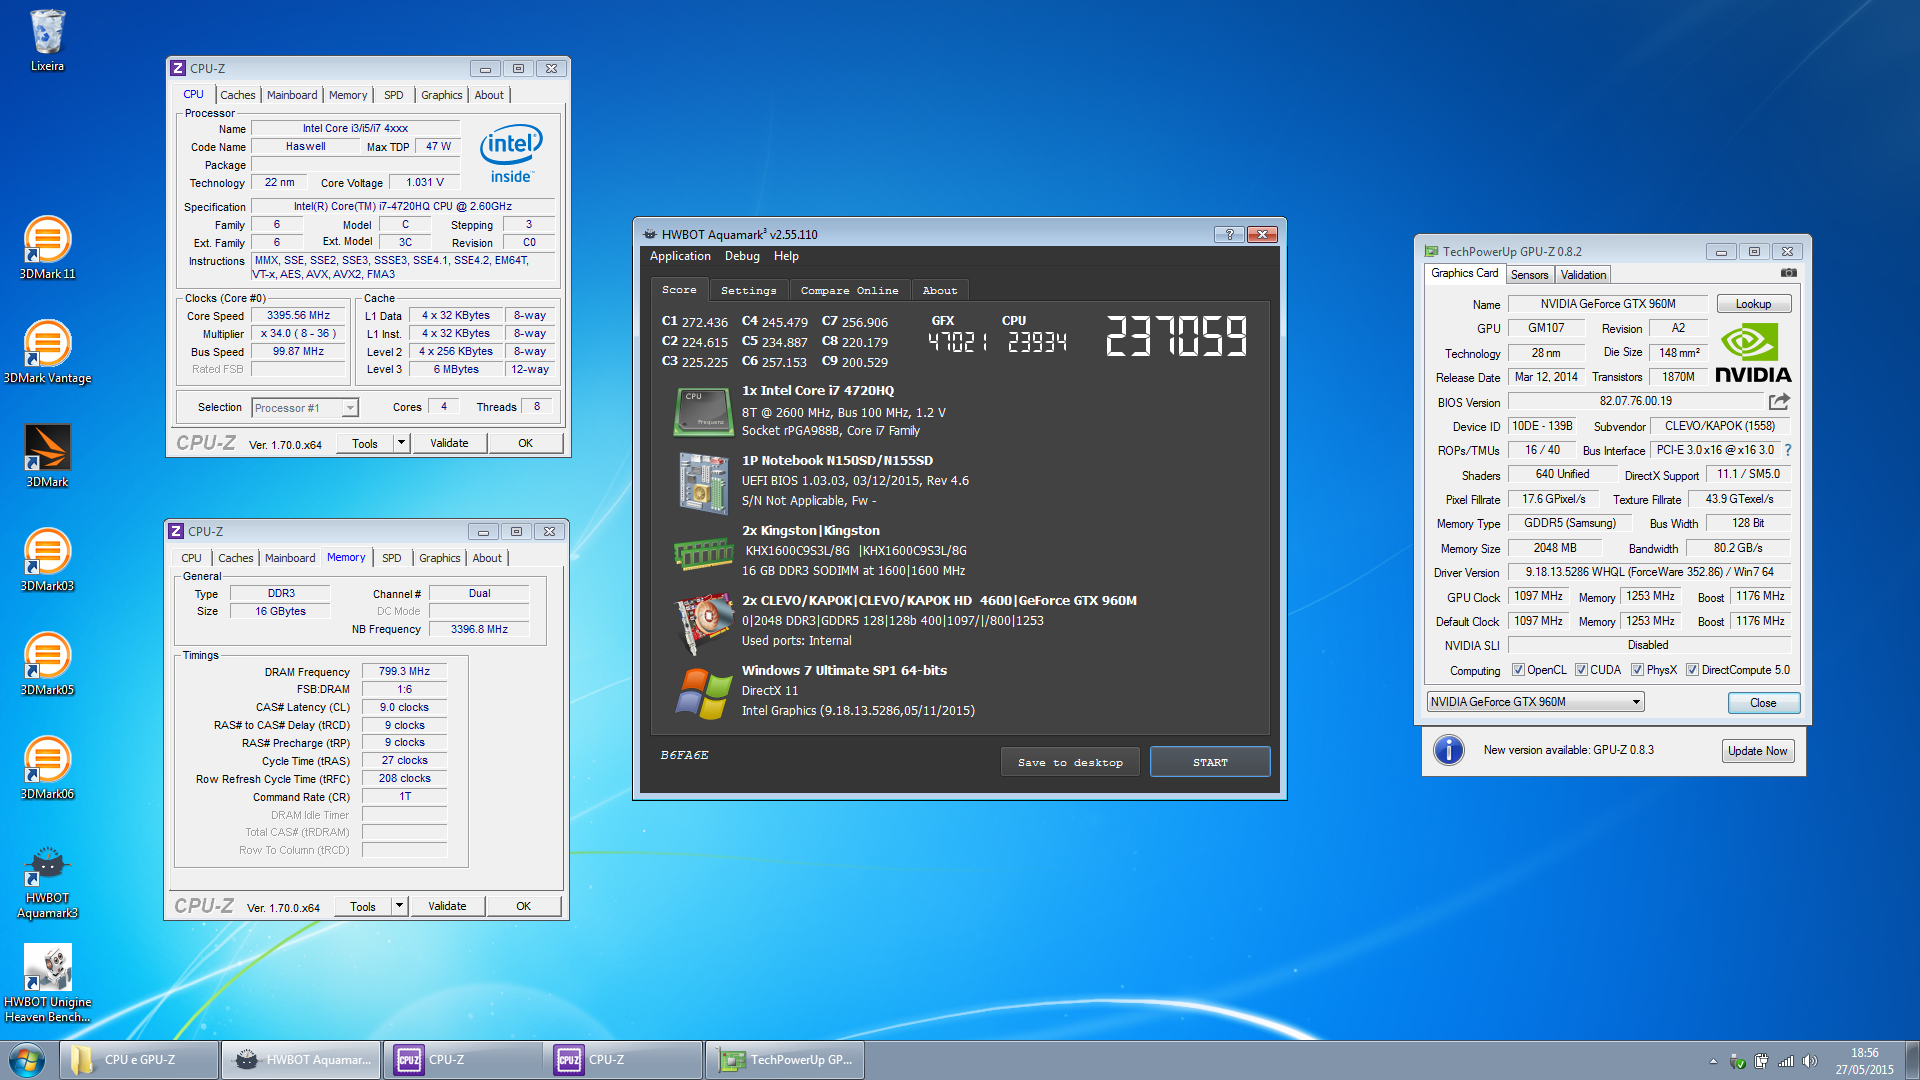Click the CPU e GPU-Z taskbar folder button
The image size is (1920, 1080).
[139, 1060]
